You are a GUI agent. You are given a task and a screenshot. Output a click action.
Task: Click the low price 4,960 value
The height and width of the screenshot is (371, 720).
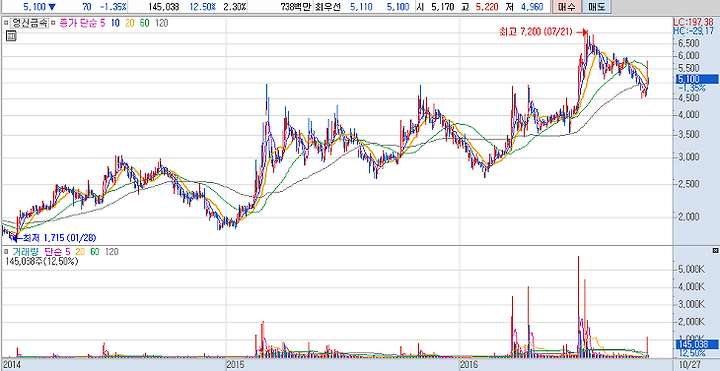[533, 6]
